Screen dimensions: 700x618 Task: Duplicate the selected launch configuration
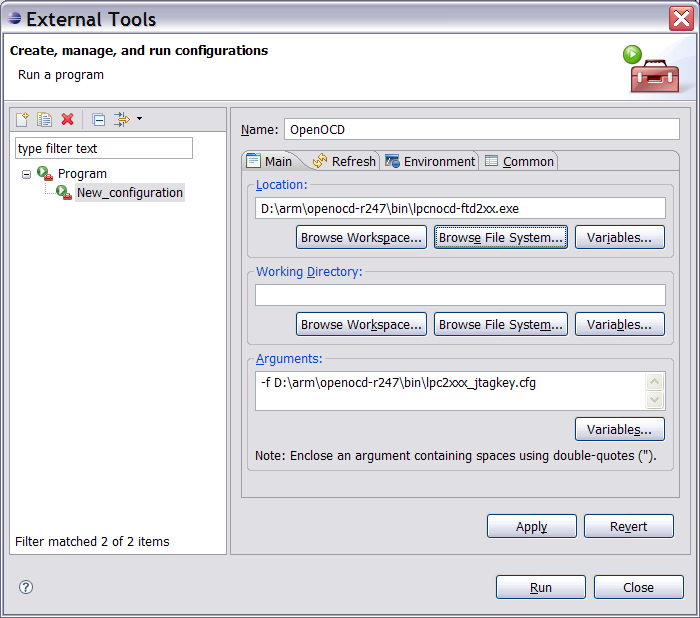point(44,119)
